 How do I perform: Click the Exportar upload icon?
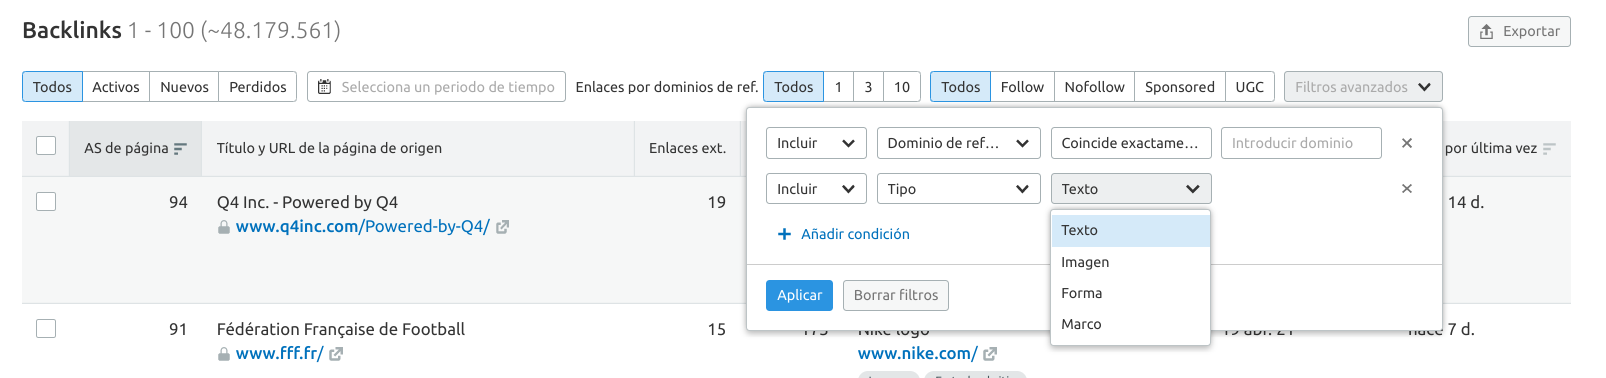tap(1486, 32)
